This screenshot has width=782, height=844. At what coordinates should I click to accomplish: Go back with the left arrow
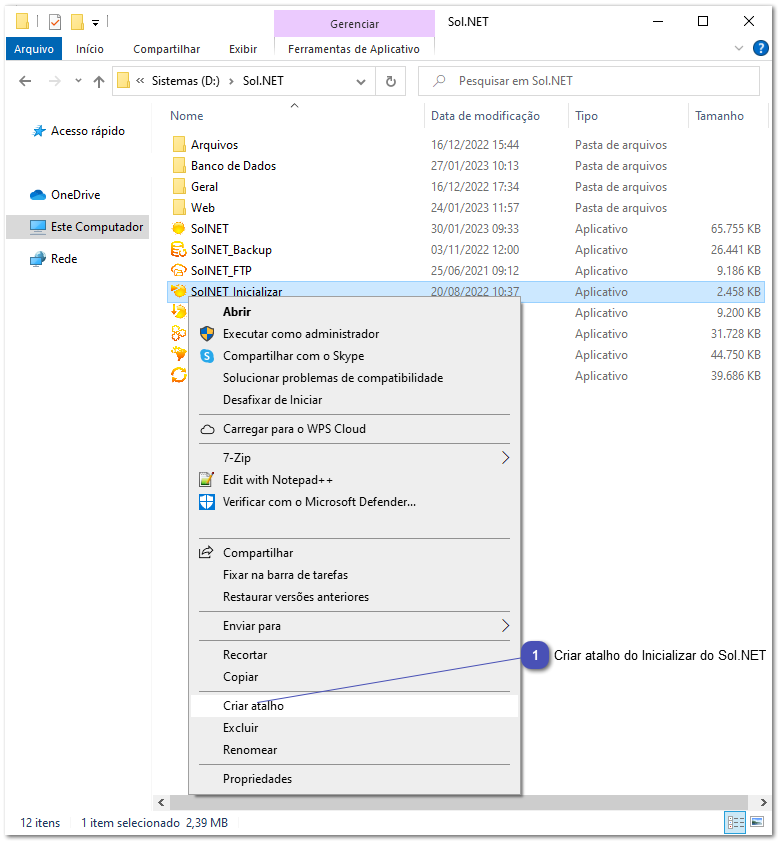point(25,81)
